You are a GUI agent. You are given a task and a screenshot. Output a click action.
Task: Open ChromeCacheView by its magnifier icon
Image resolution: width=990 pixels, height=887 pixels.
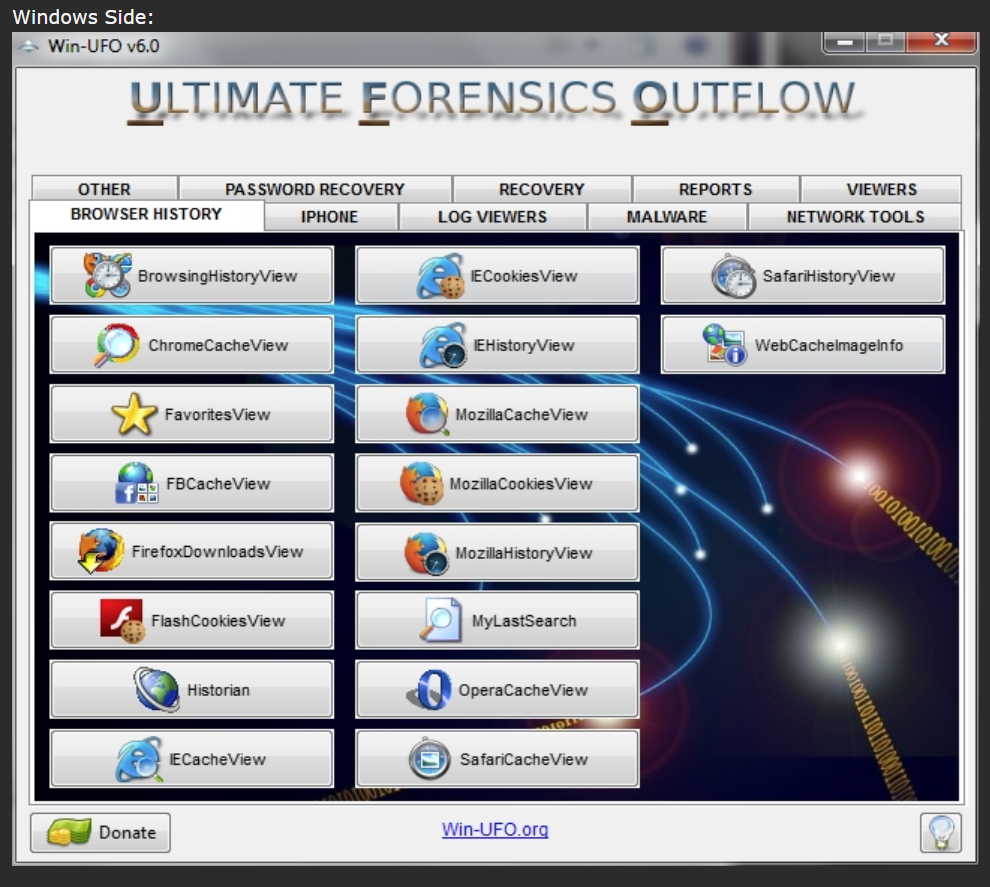coord(117,345)
